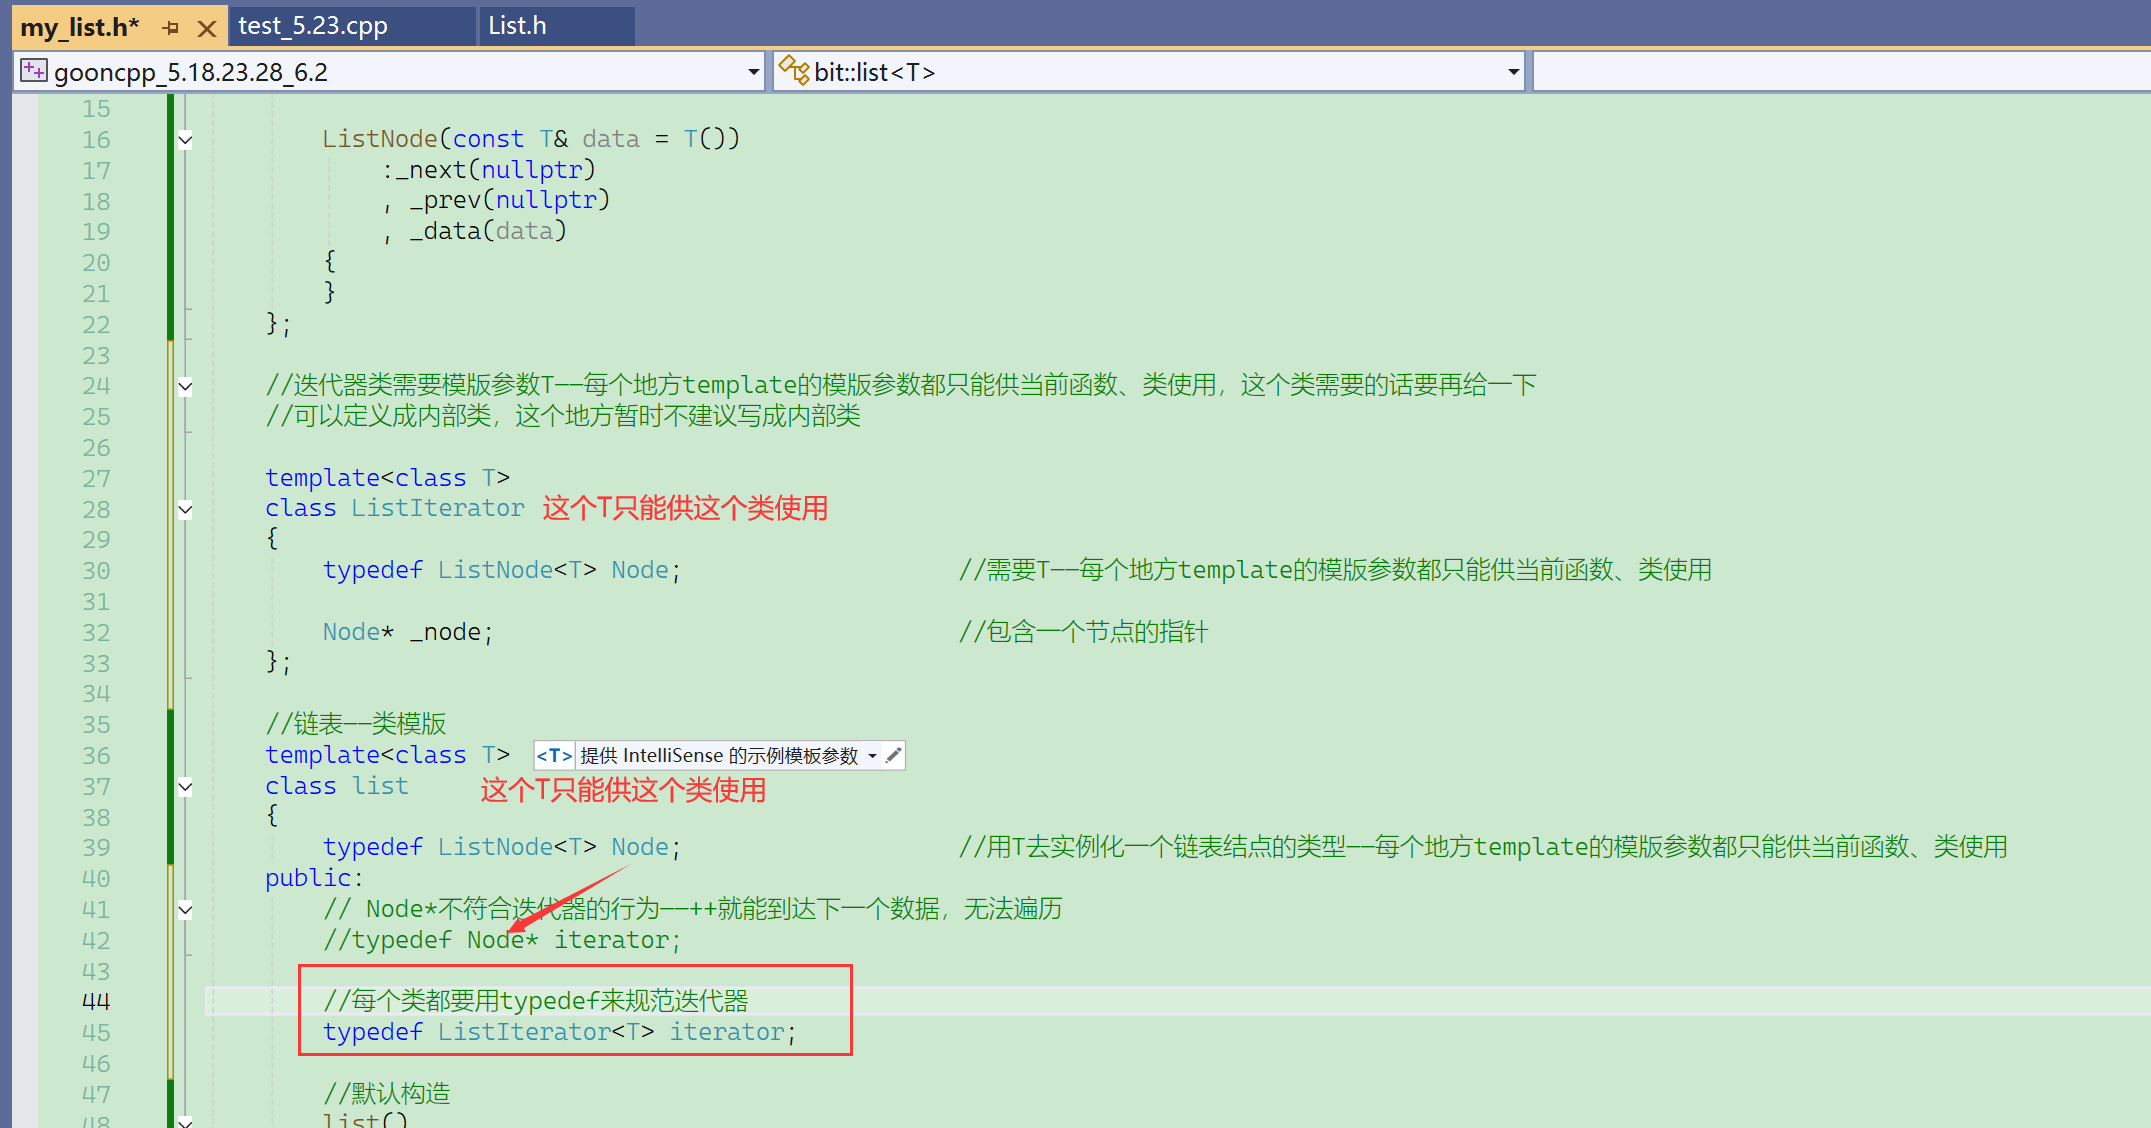This screenshot has width=2151, height=1128.
Task: Click line number 44 in the margin
Action: 96,1002
